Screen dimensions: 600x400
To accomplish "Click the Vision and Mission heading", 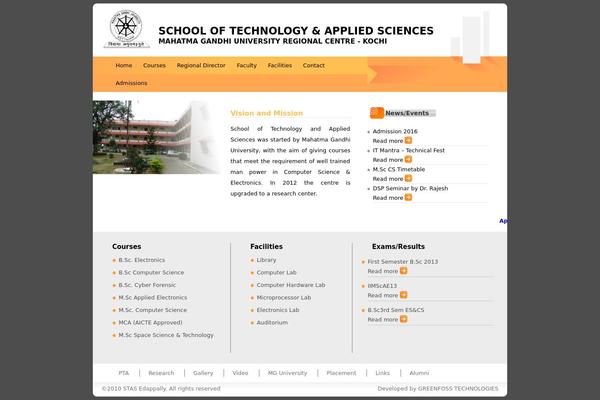I will 267,113.
